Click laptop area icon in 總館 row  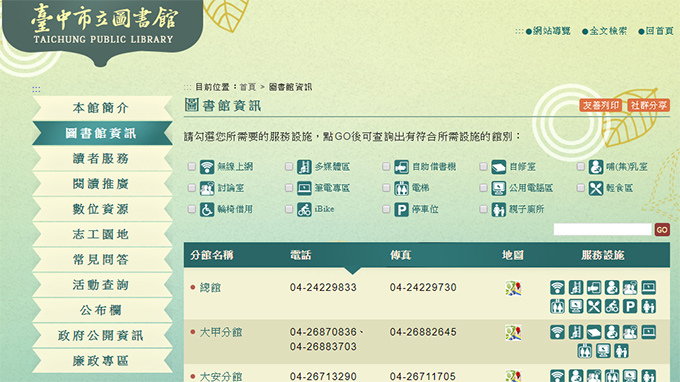tap(648, 287)
